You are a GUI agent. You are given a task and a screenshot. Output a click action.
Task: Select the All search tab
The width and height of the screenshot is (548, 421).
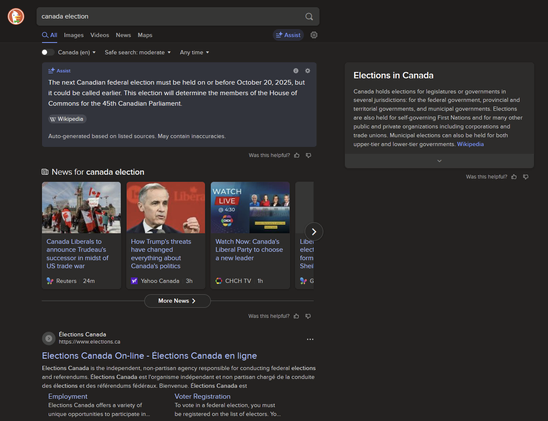(50, 35)
